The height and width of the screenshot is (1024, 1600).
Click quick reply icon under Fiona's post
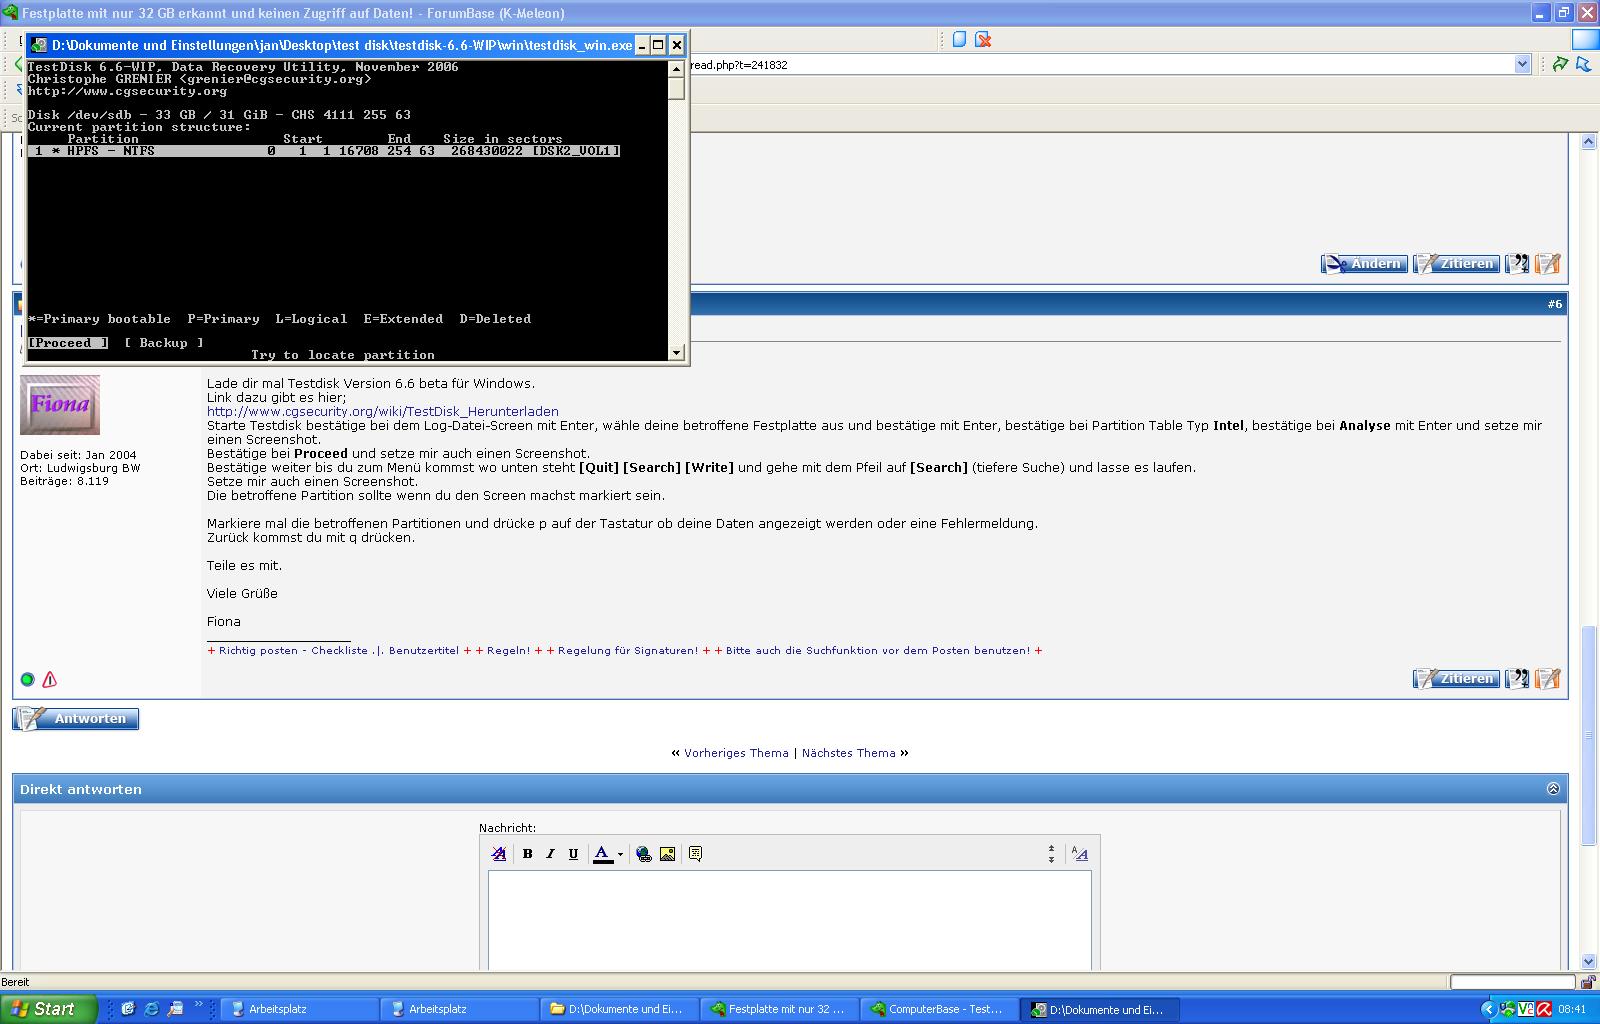tap(1548, 679)
